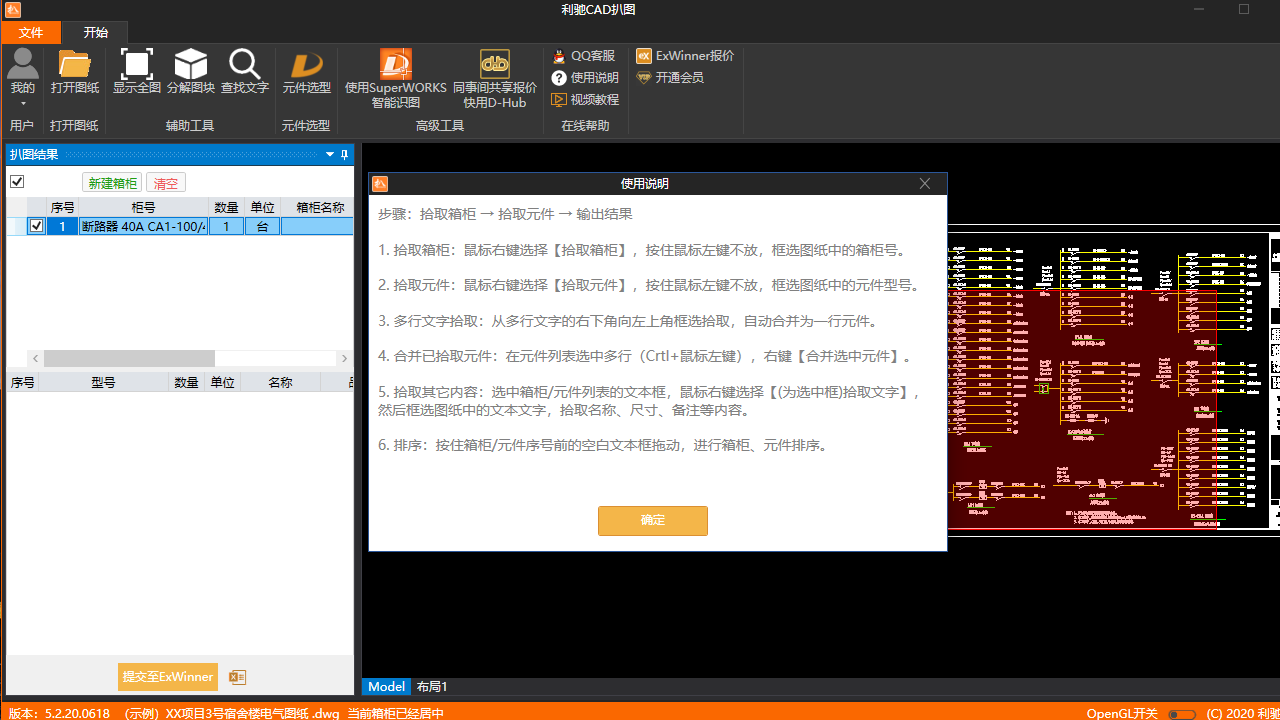Pin the 扒图结果 panel
Image resolution: width=1280 pixels, height=720 pixels.
tap(345, 155)
